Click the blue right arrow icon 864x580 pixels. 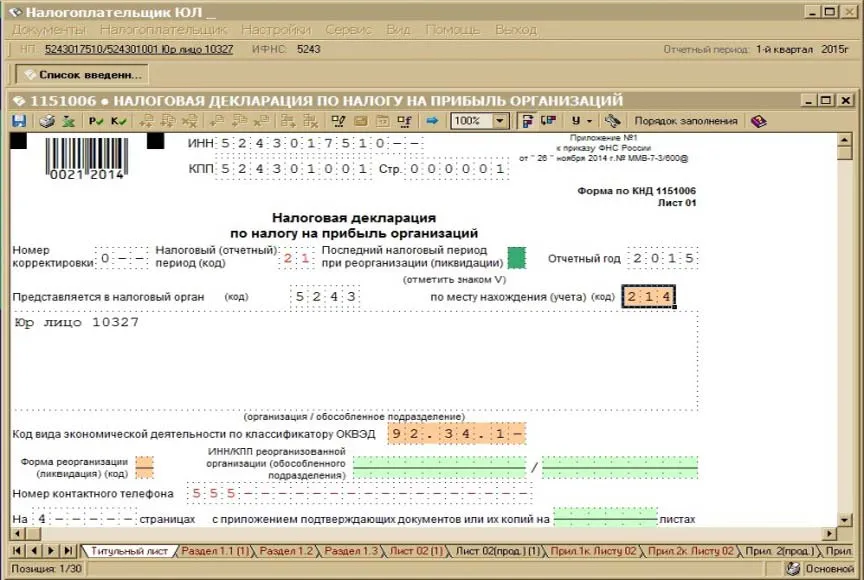432,121
